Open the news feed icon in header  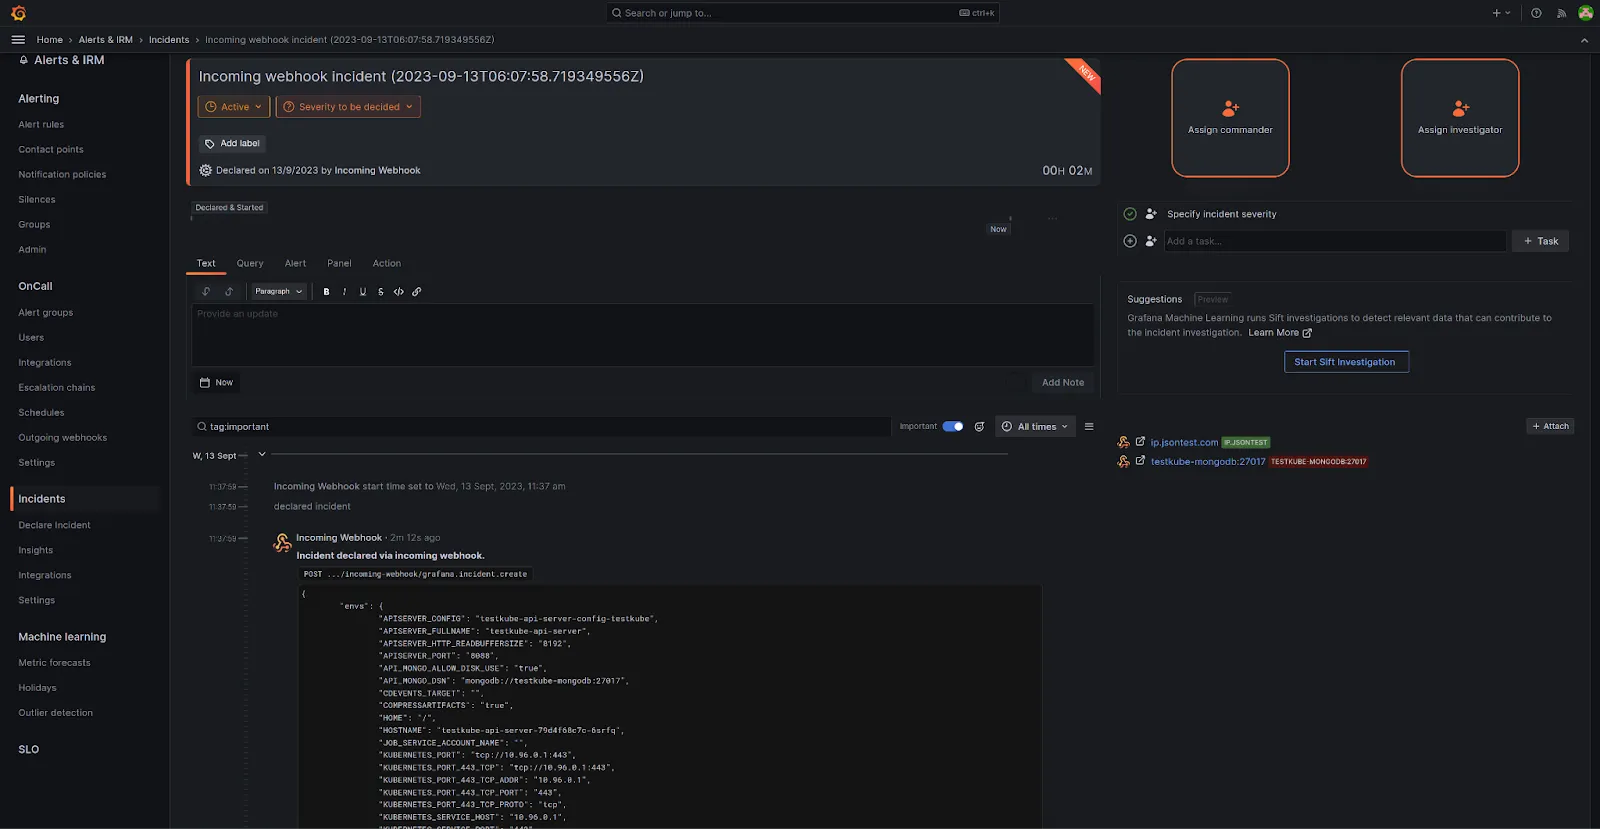pyautogui.click(x=1561, y=13)
